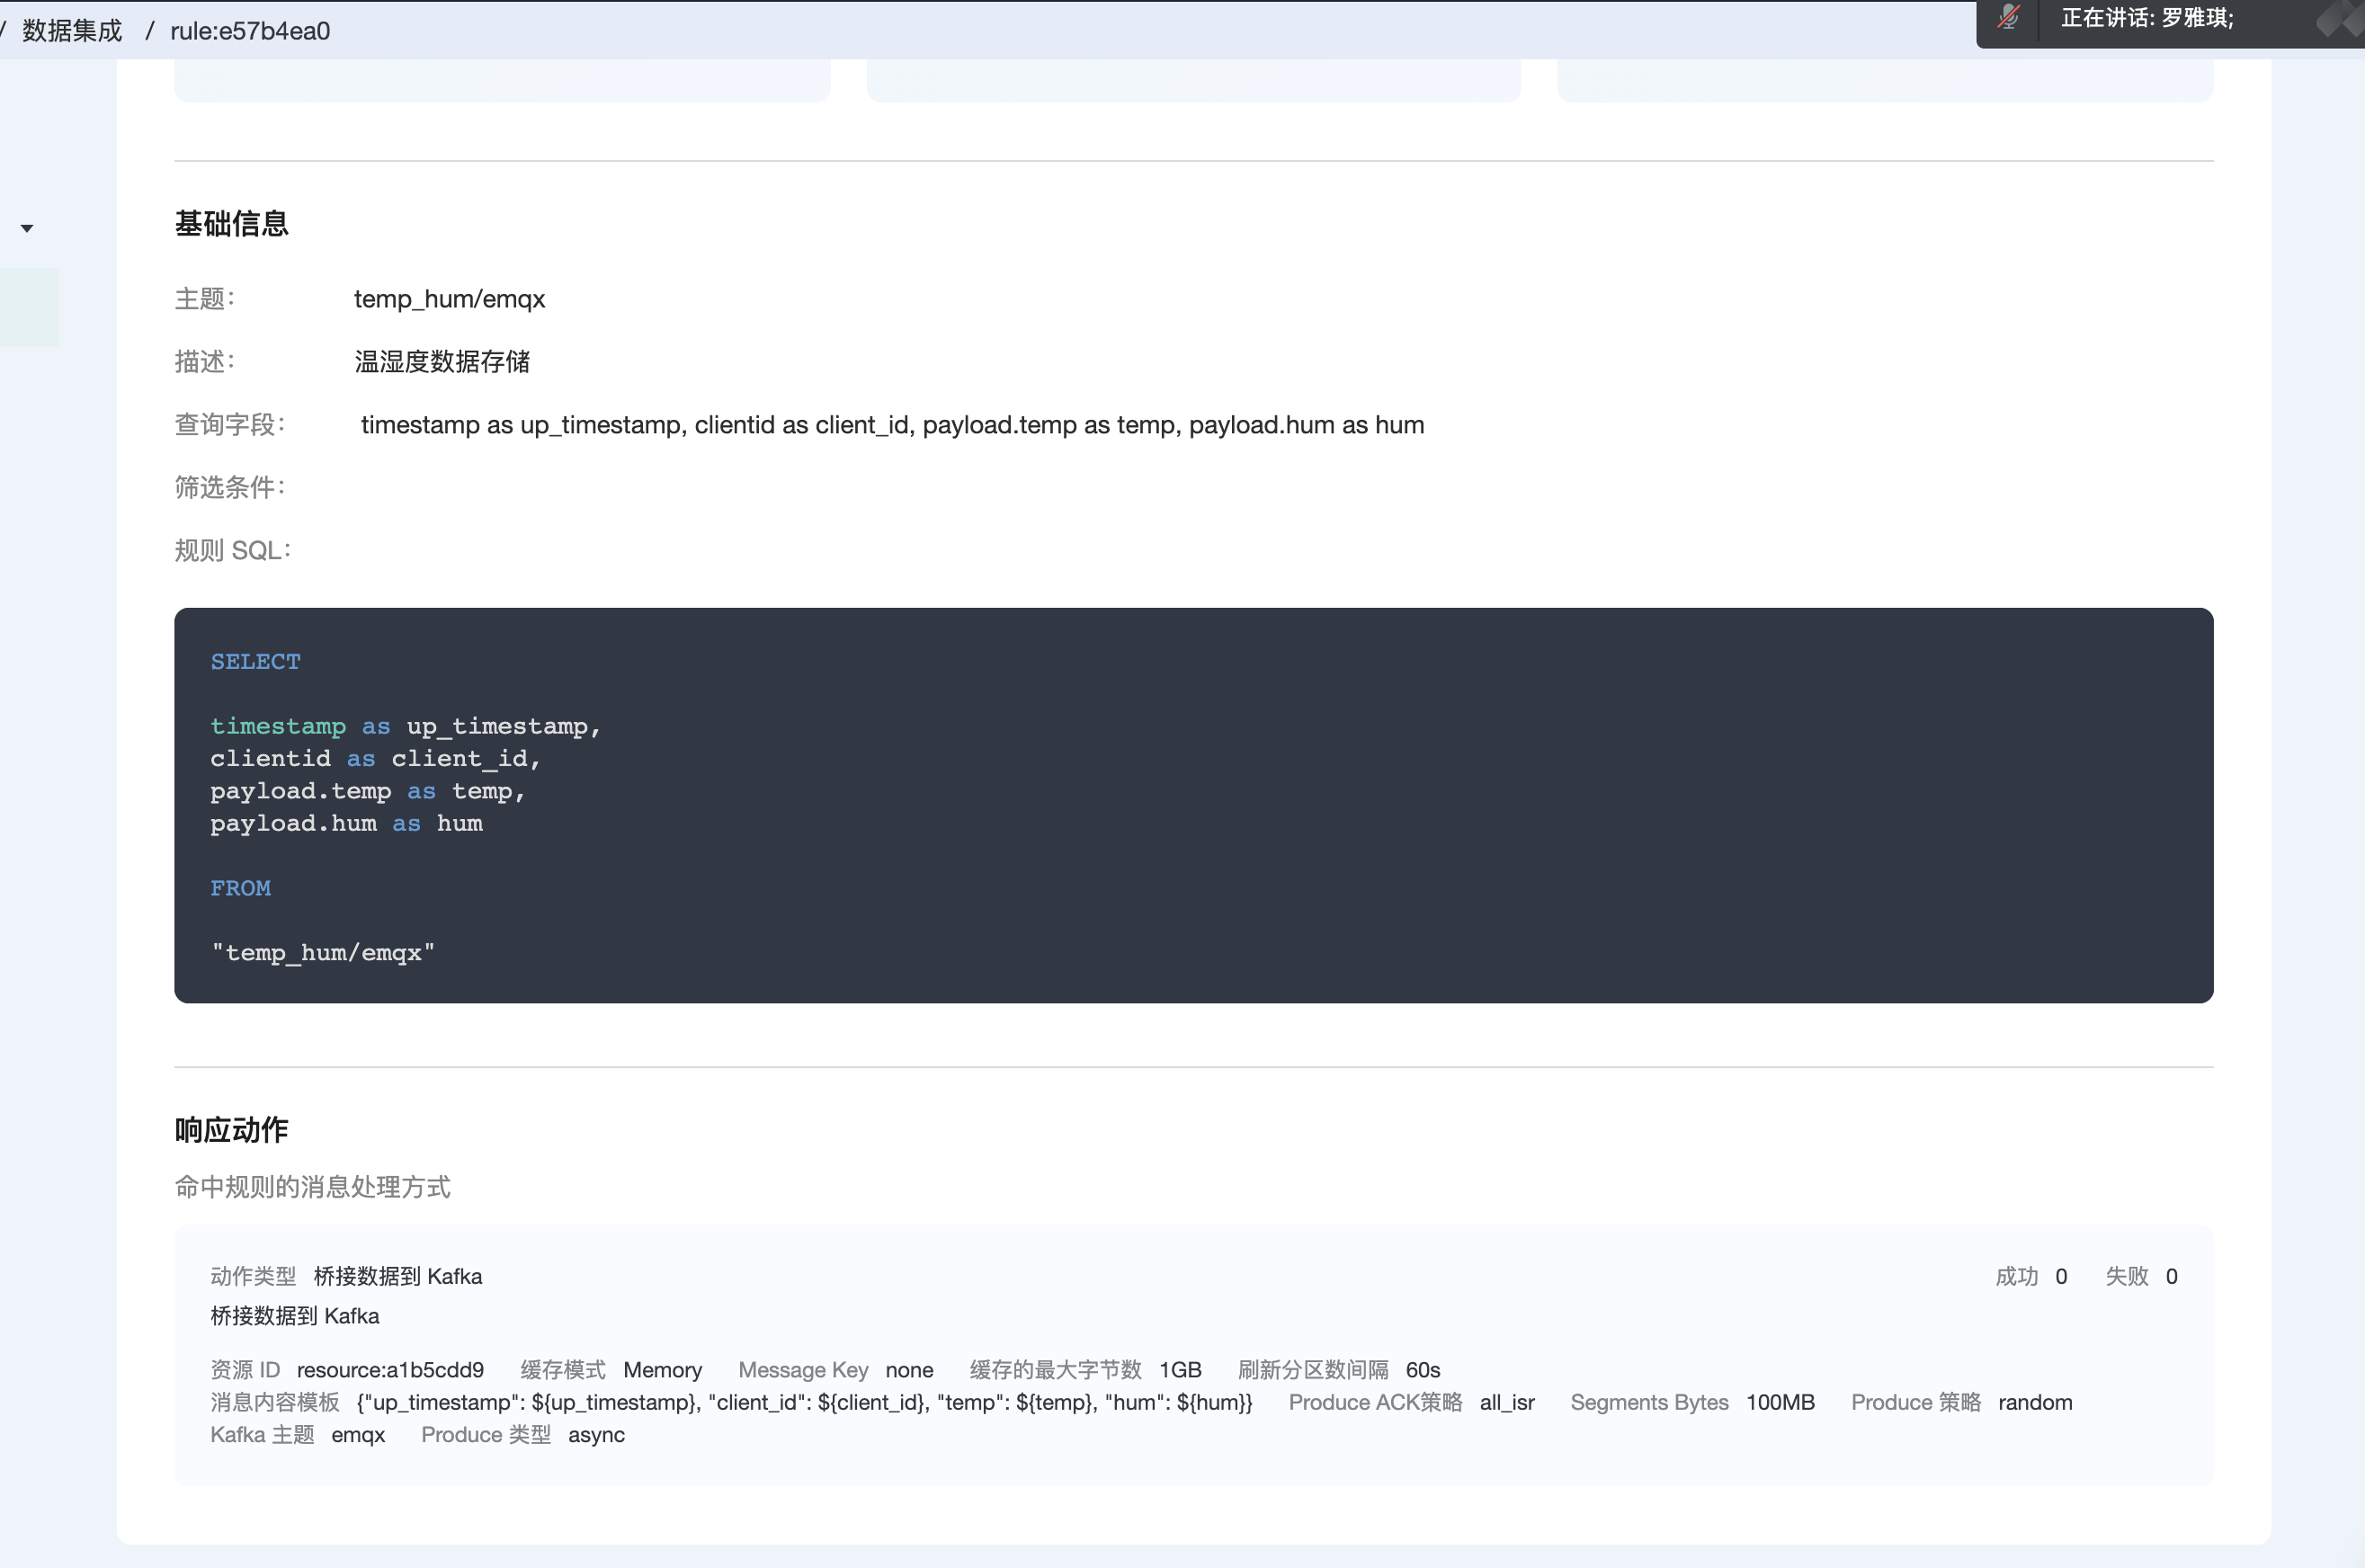The height and width of the screenshot is (1568, 2365).
Task: Click the description 温湿度数据存储
Action: click(x=442, y=362)
